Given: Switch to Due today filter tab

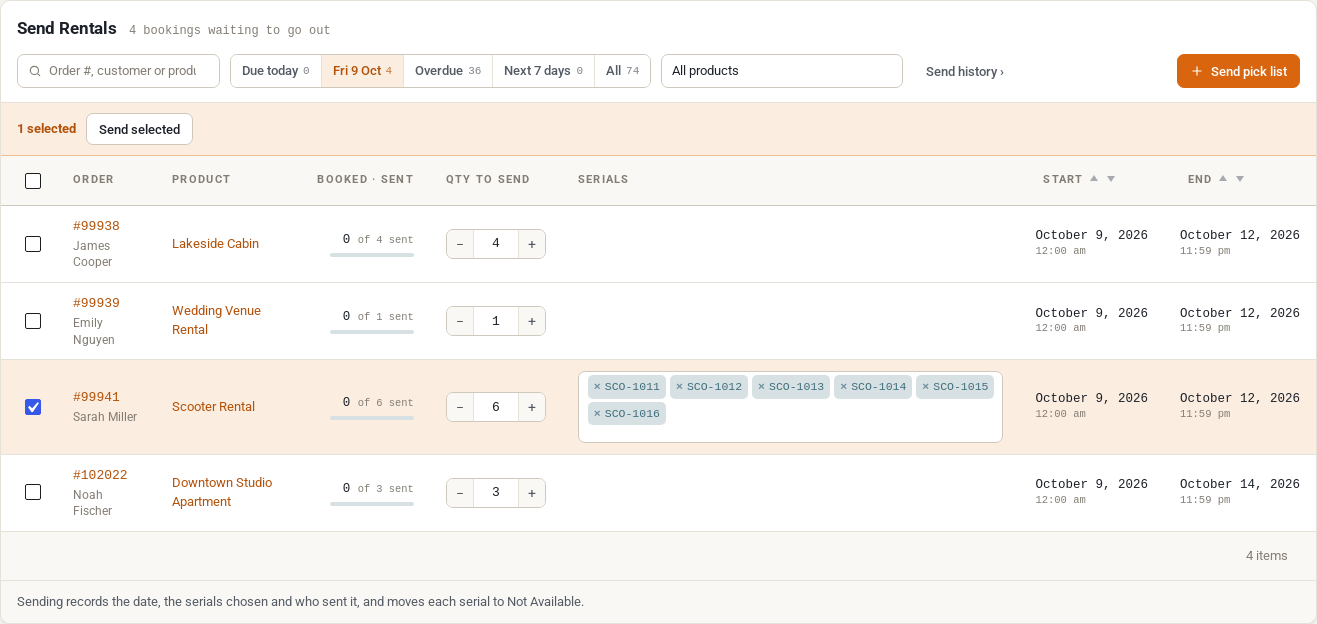Looking at the screenshot, I should [276, 71].
